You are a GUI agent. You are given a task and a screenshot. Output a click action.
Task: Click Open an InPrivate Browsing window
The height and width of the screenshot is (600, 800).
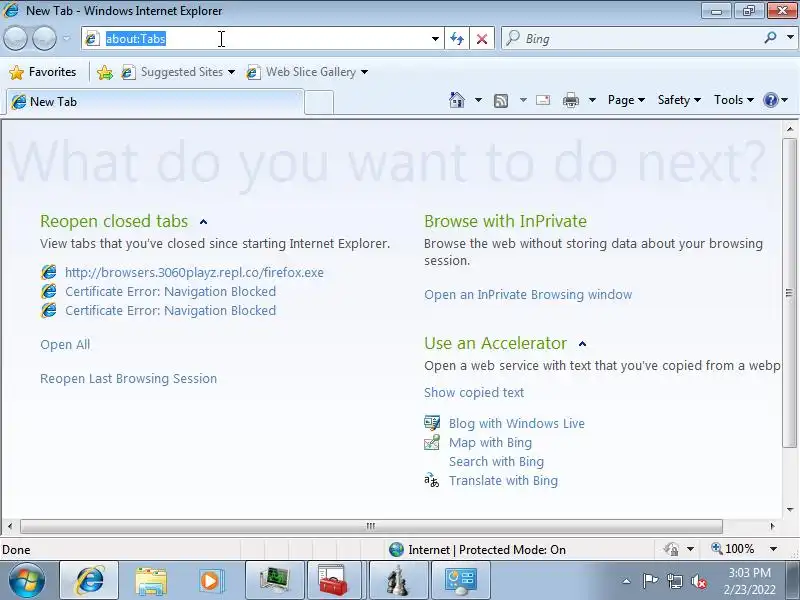coord(528,294)
